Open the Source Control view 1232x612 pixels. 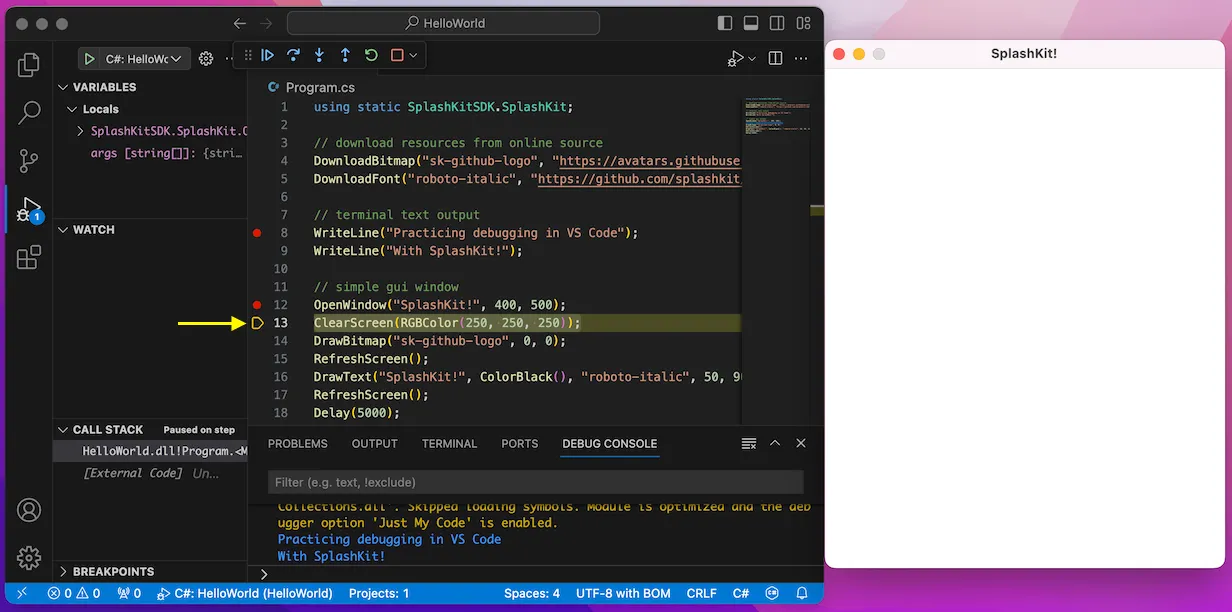29,160
